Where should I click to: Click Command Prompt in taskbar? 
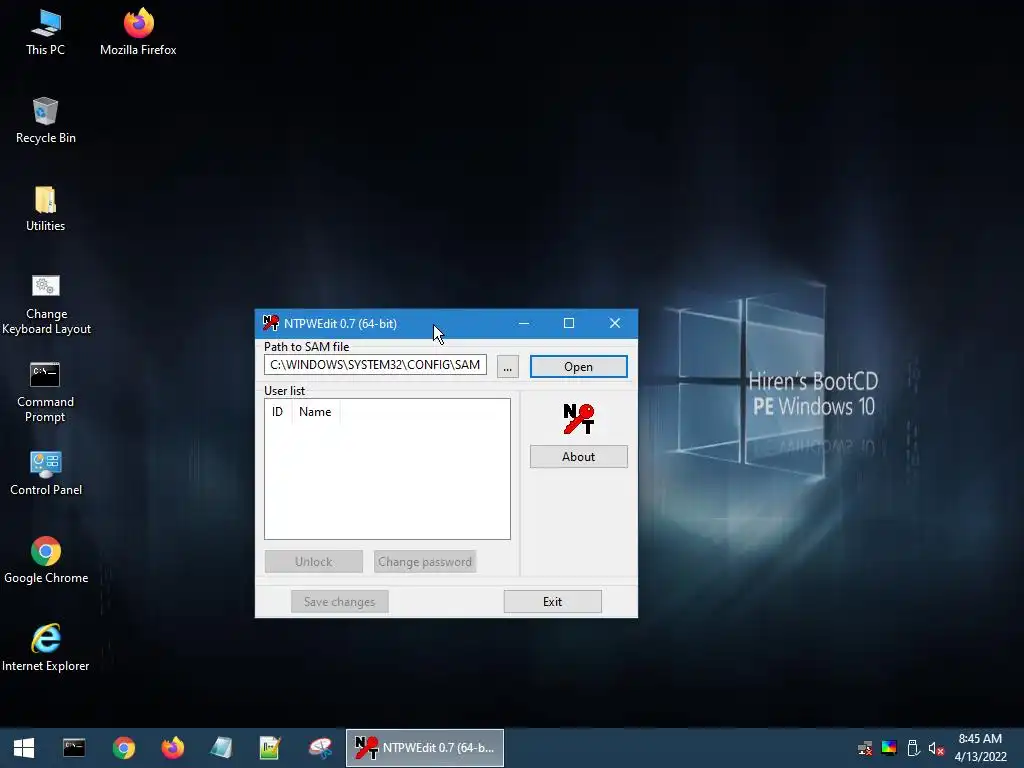point(74,748)
